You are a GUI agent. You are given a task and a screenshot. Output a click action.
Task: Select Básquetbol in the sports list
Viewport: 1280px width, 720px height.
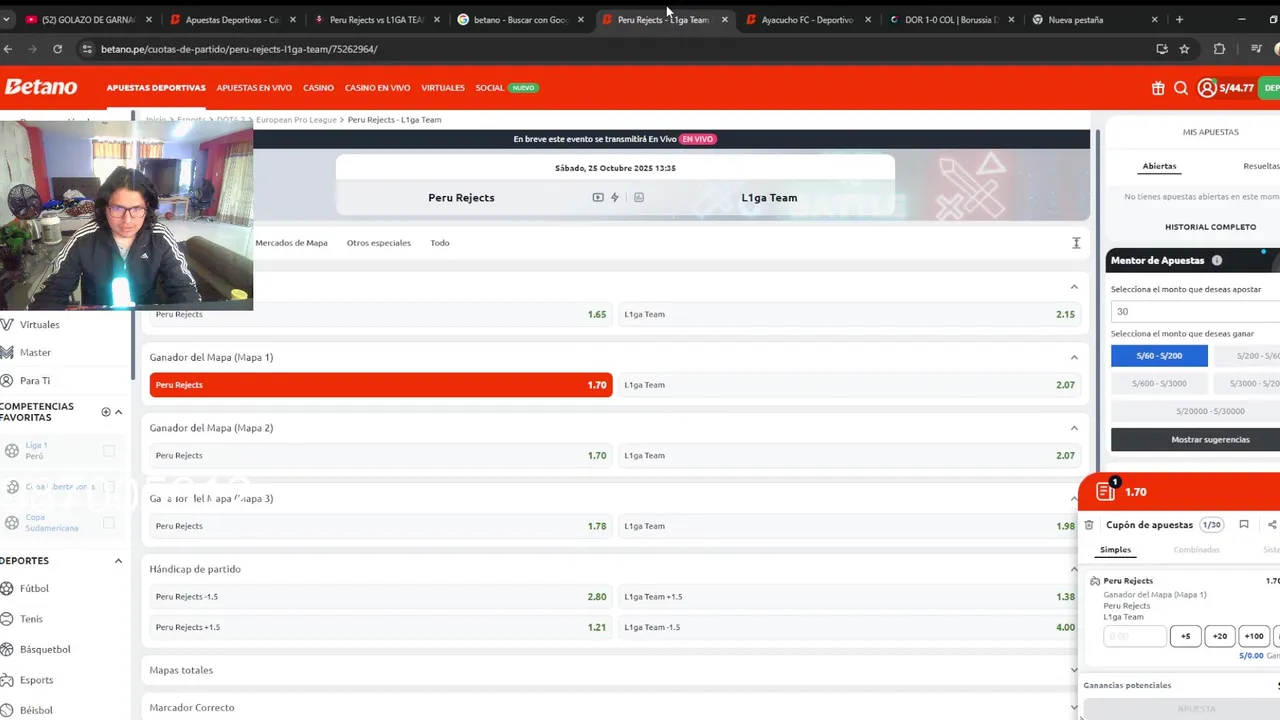click(x=45, y=649)
